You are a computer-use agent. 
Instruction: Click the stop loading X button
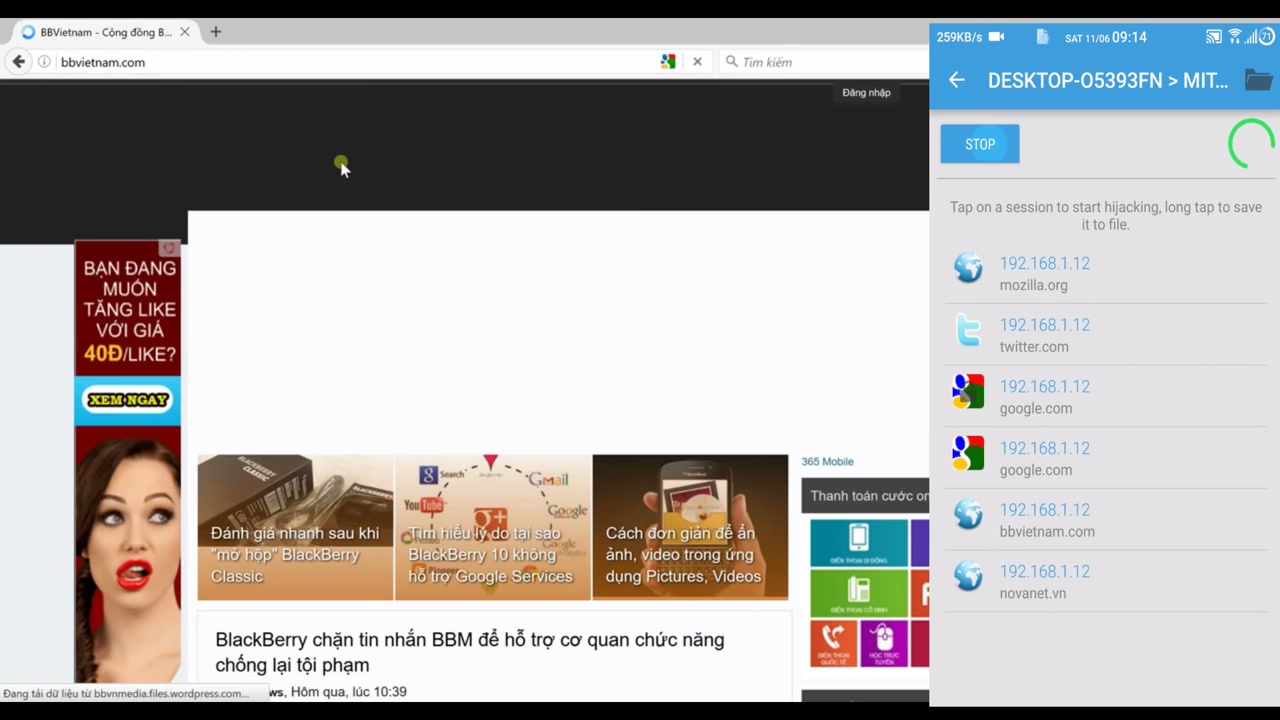(697, 62)
